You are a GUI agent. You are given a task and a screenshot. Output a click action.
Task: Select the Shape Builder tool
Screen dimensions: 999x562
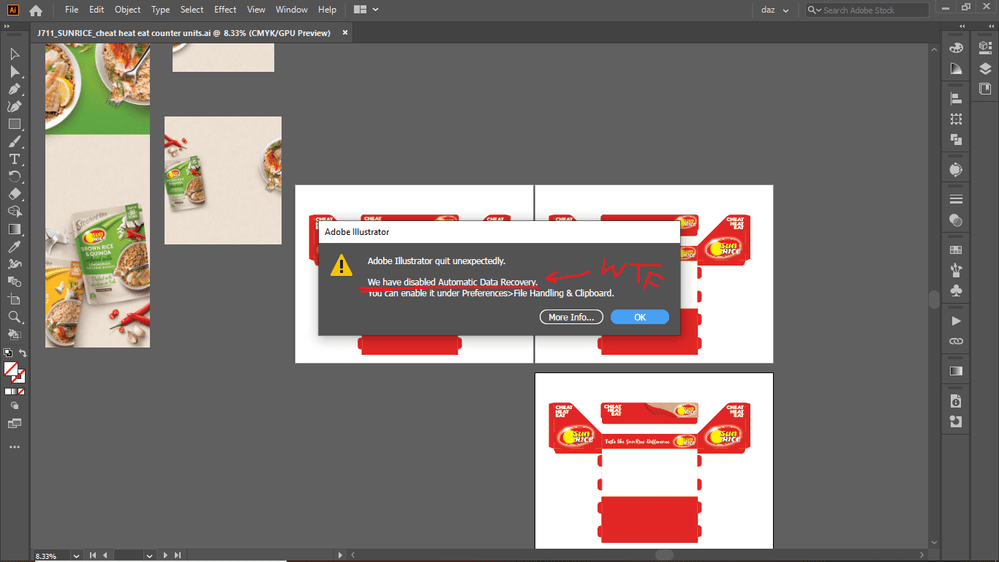pos(15,212)
